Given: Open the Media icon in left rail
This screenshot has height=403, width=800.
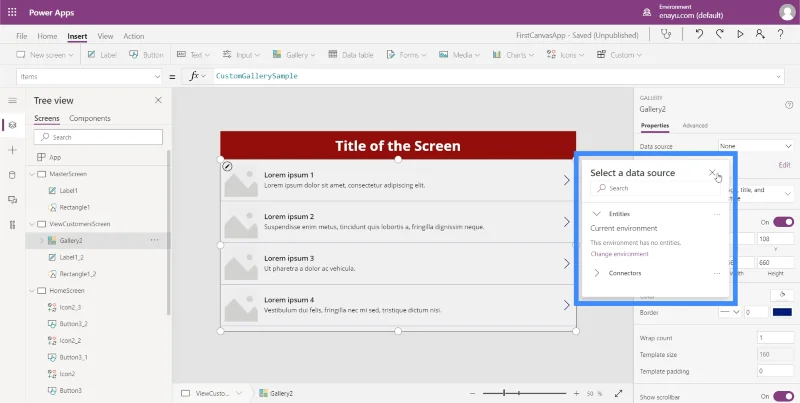Looking at the screenshot, I should click(x=12, y=199).
